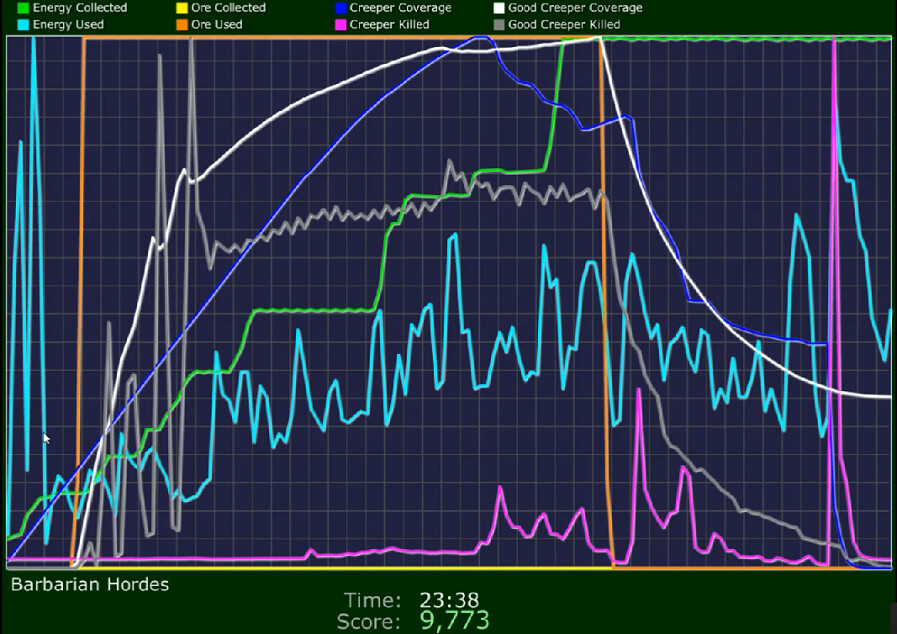
Task: Select the 'Creeper Killed' legend label
Action: pyautogui.click(x=389, y=25)
